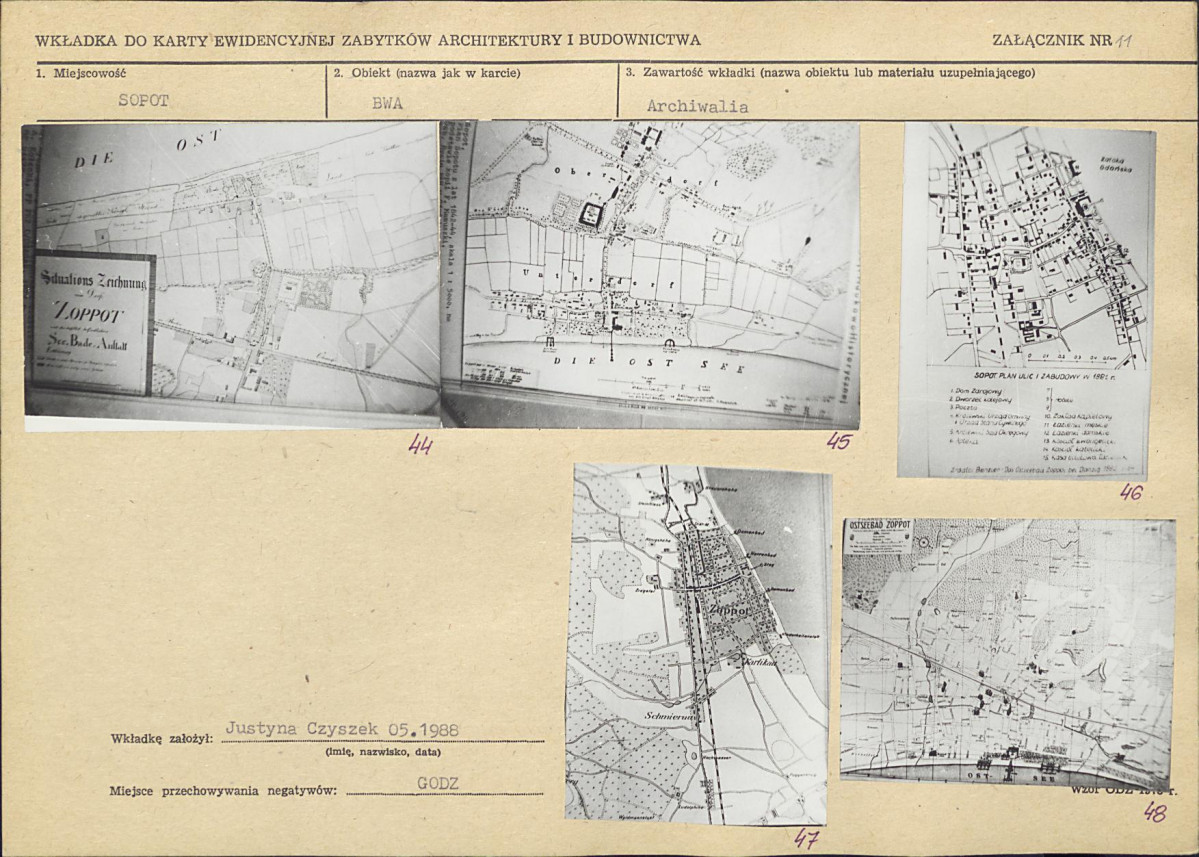The width and height of the screenshot is (1199, 857).
Task: Click the Situations Zeichnung Zoppot title card
Action: (93, 323)
